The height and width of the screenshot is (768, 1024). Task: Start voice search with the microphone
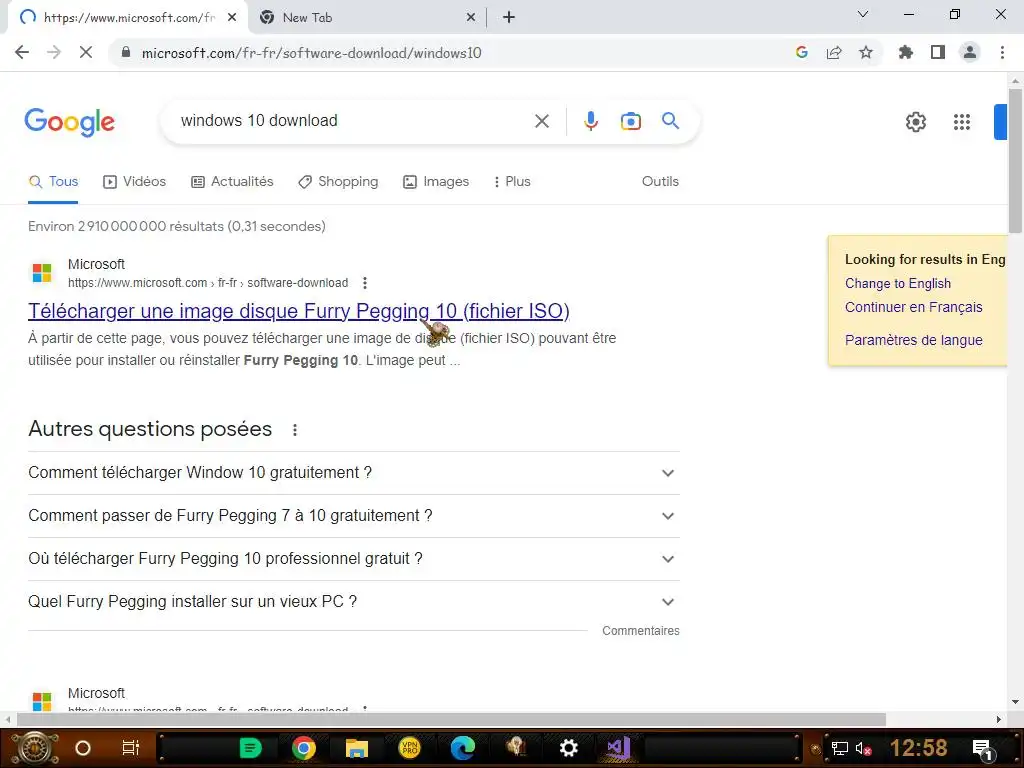click(591, 121)
